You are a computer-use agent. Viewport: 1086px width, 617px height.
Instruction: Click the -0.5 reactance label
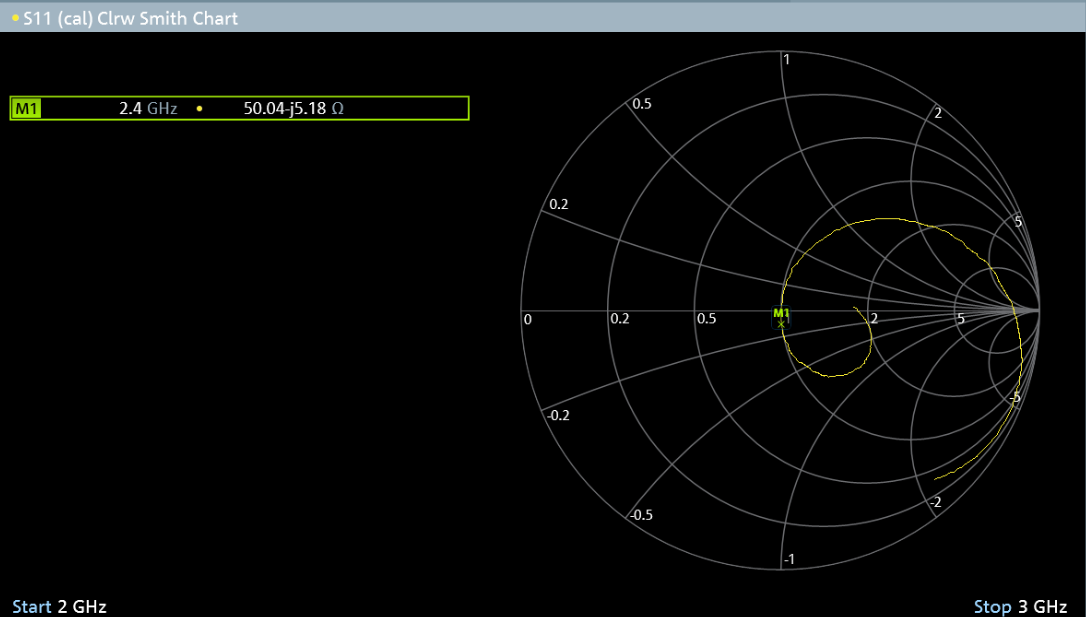click(x=641, y=515)
